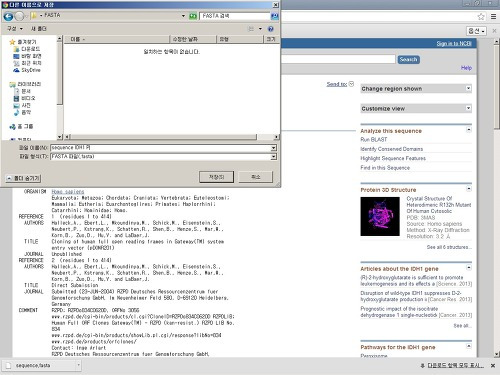Open the Downloads (다운로드) folder in sidebar
Viewport: 500px width, 375px height.
point(27,49)
